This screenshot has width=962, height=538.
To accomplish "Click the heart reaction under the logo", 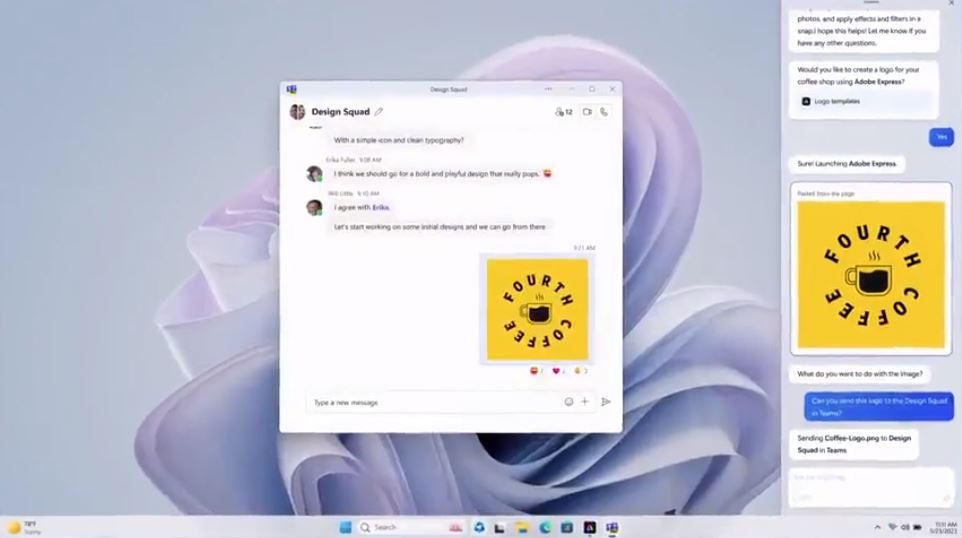I will (558, 371).
